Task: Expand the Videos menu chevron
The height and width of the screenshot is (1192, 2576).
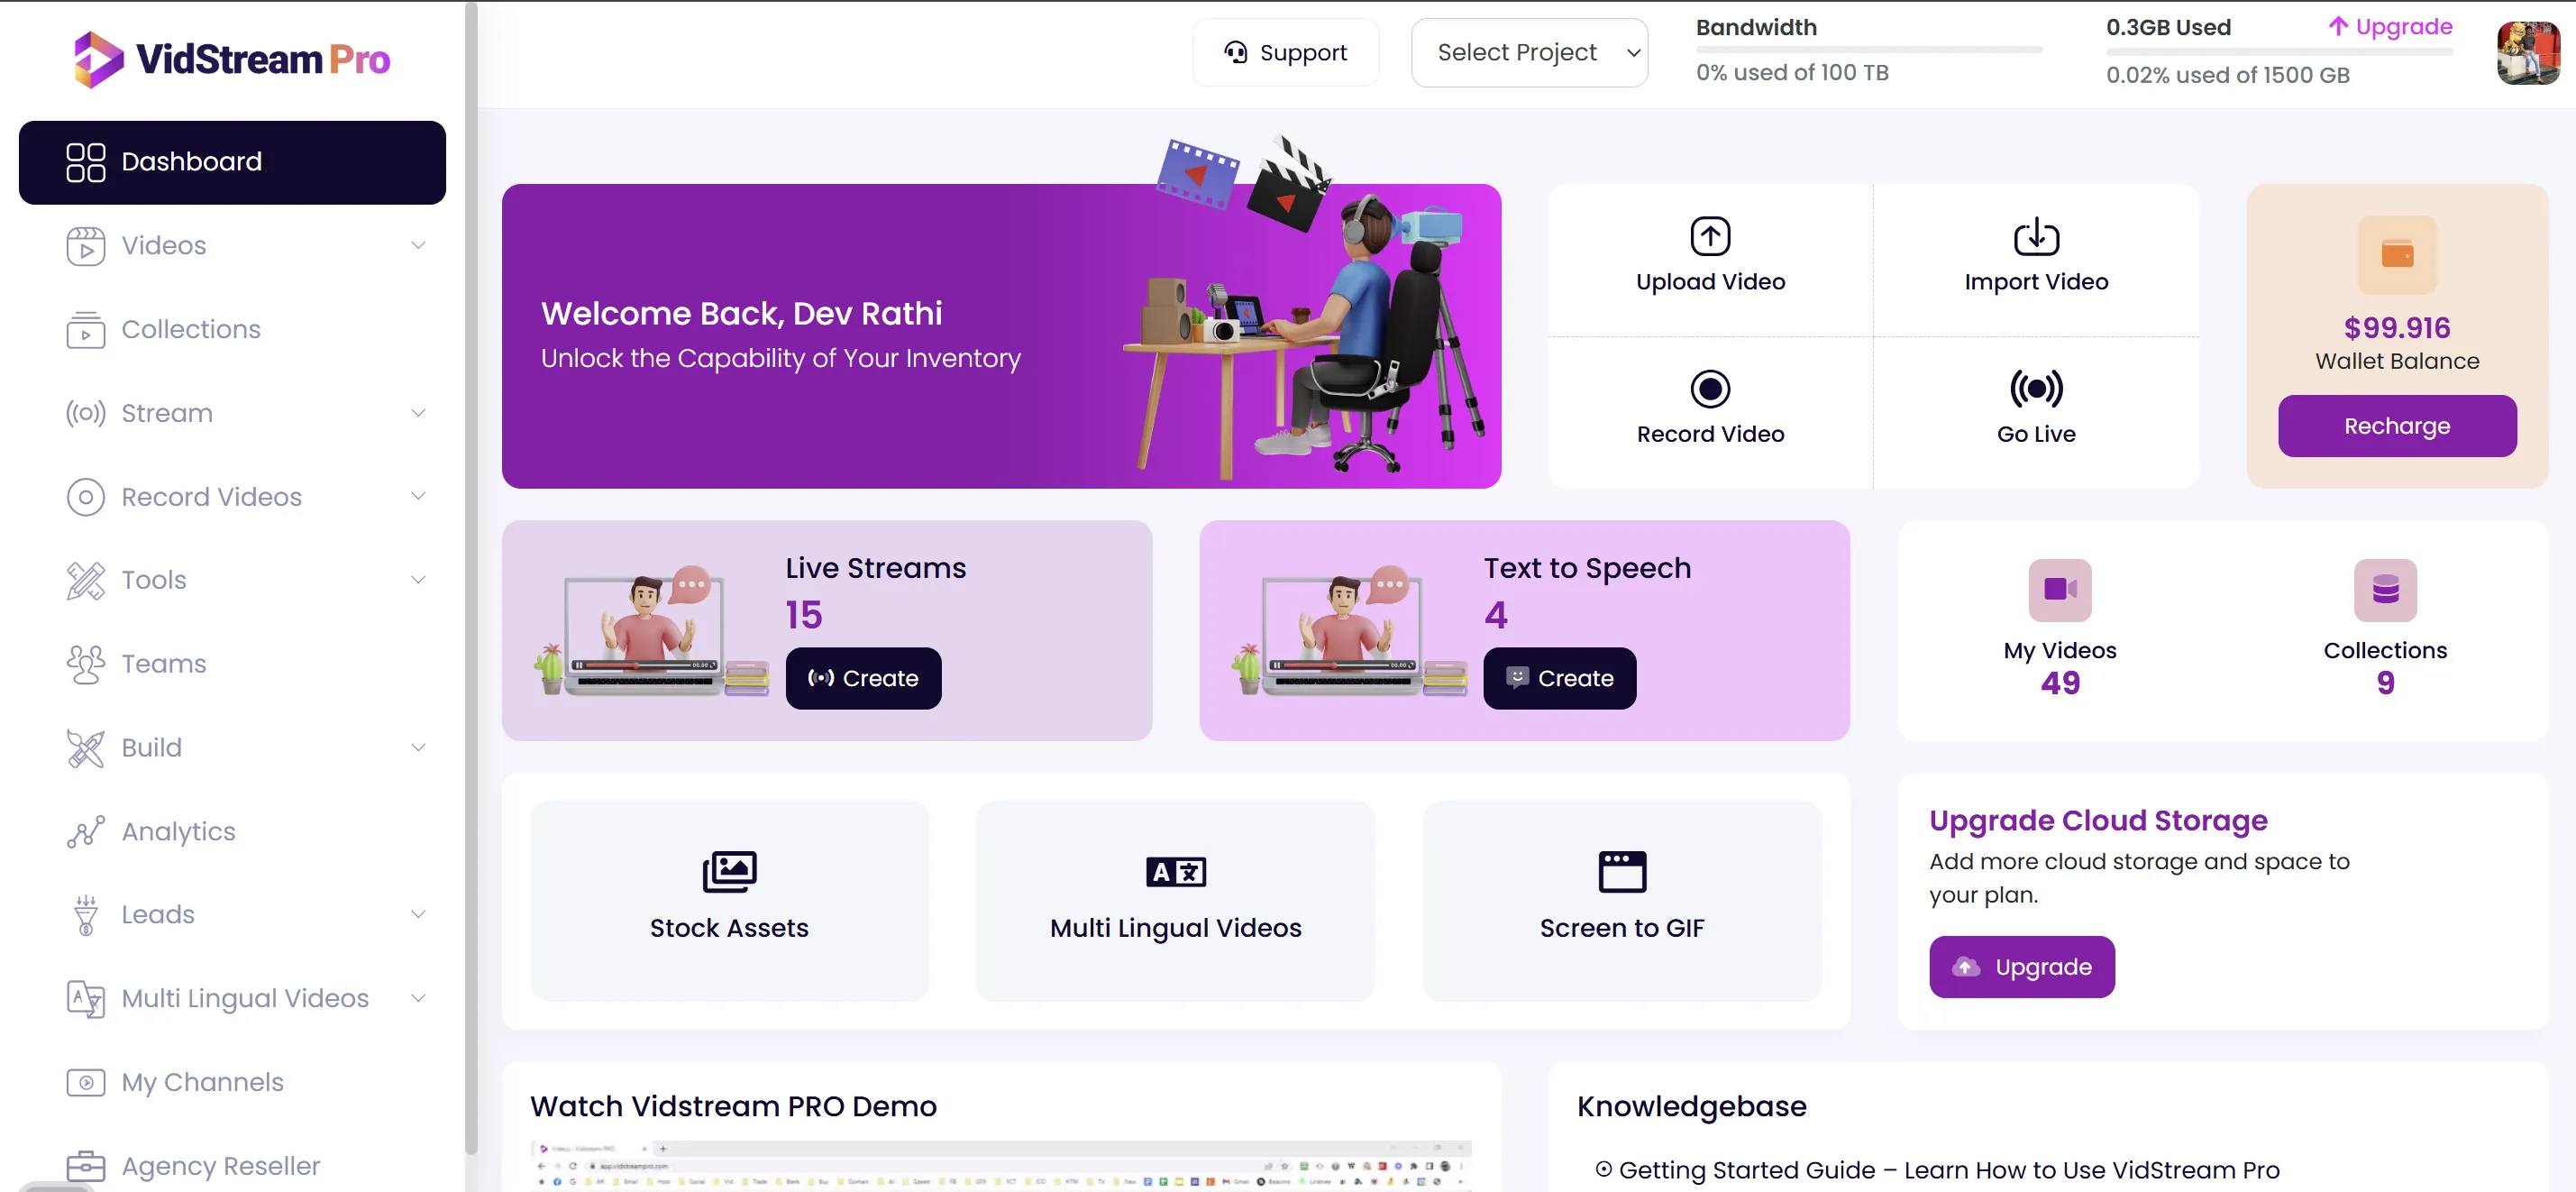Action: coord(418,246)
